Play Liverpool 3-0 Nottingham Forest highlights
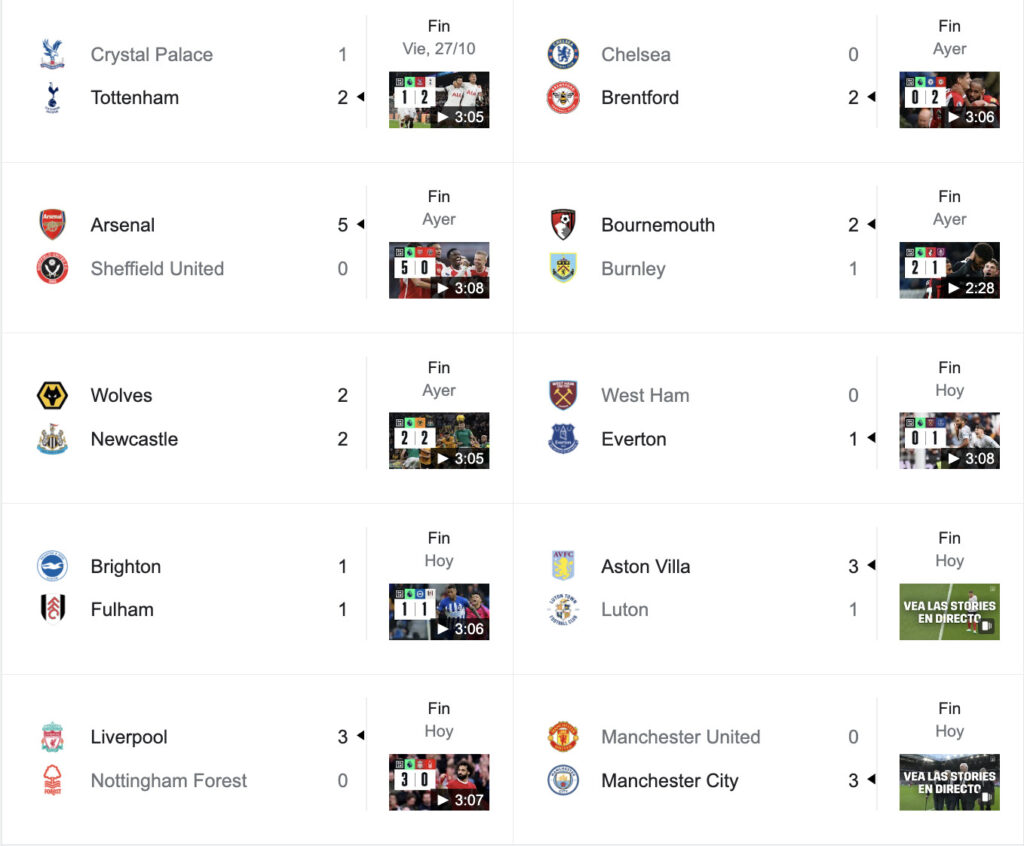 pos(439,783)
